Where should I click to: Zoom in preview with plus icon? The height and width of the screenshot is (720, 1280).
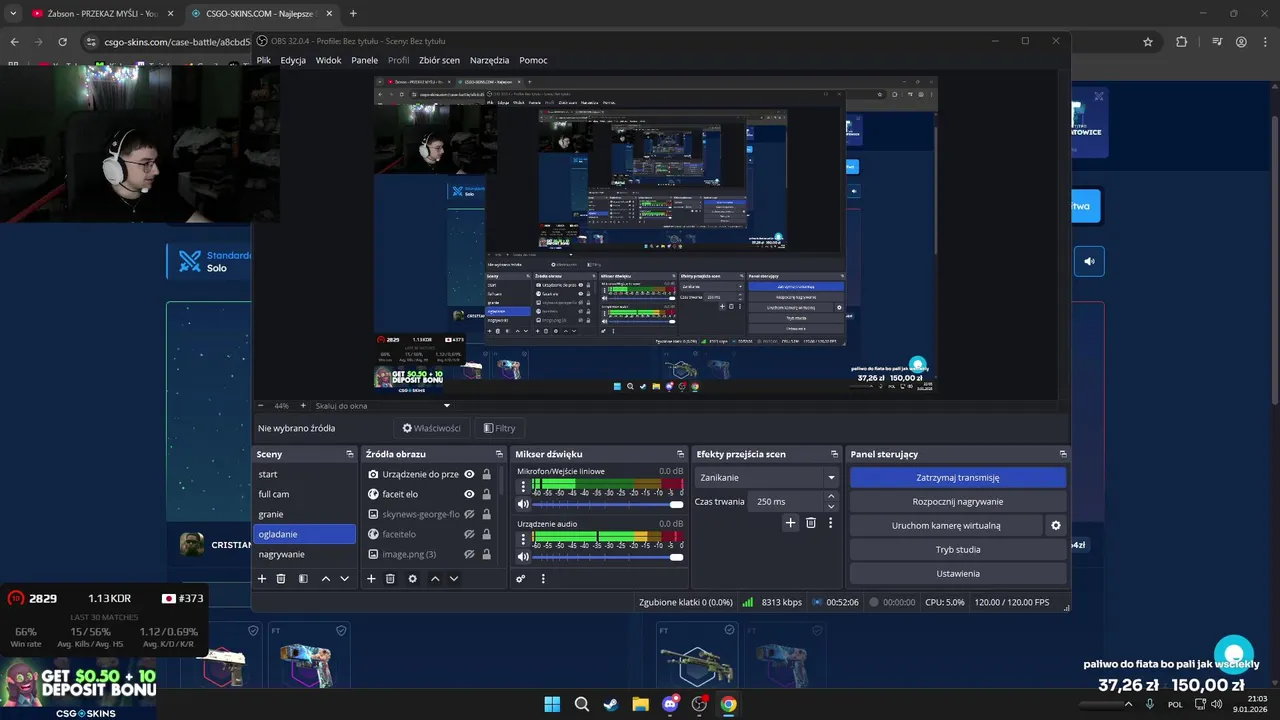303,406
